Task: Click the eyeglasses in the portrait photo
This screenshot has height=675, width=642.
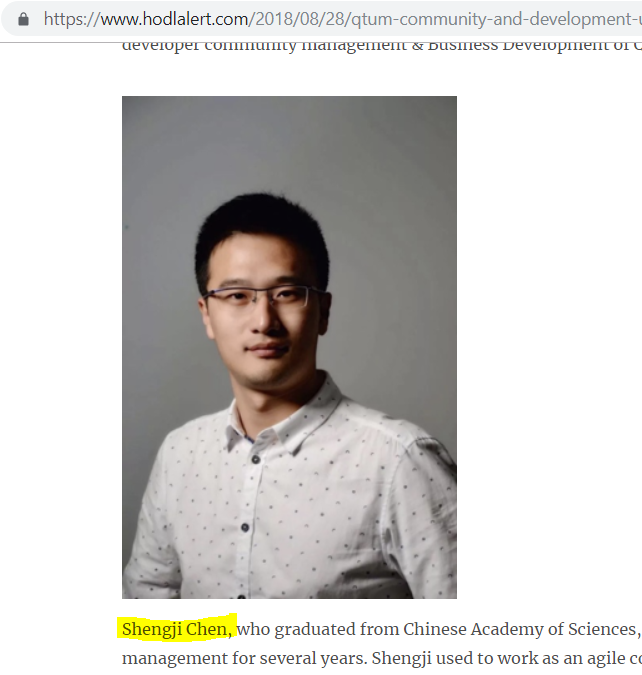Action: coord(266,296)
